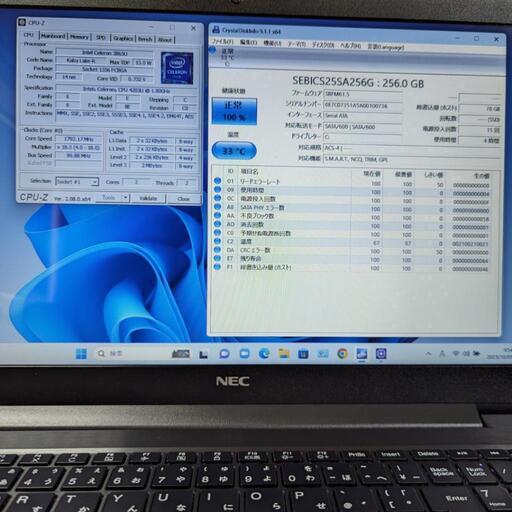The width and height of the screenshot is (512, 512).
Task: Open the ディスク(D) menu in CrystalDiskInfo
Action: click(323, 45)
